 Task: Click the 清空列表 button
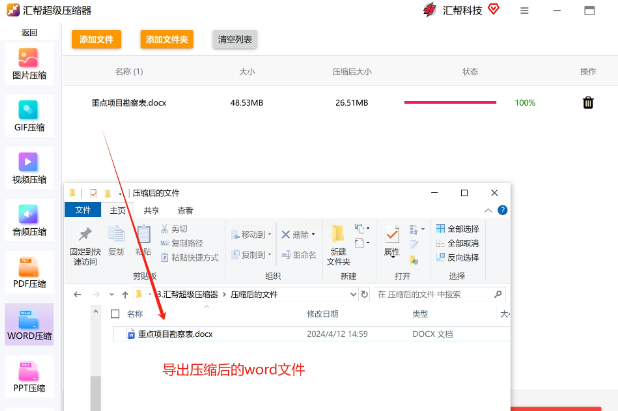click(x=235, y=39)
